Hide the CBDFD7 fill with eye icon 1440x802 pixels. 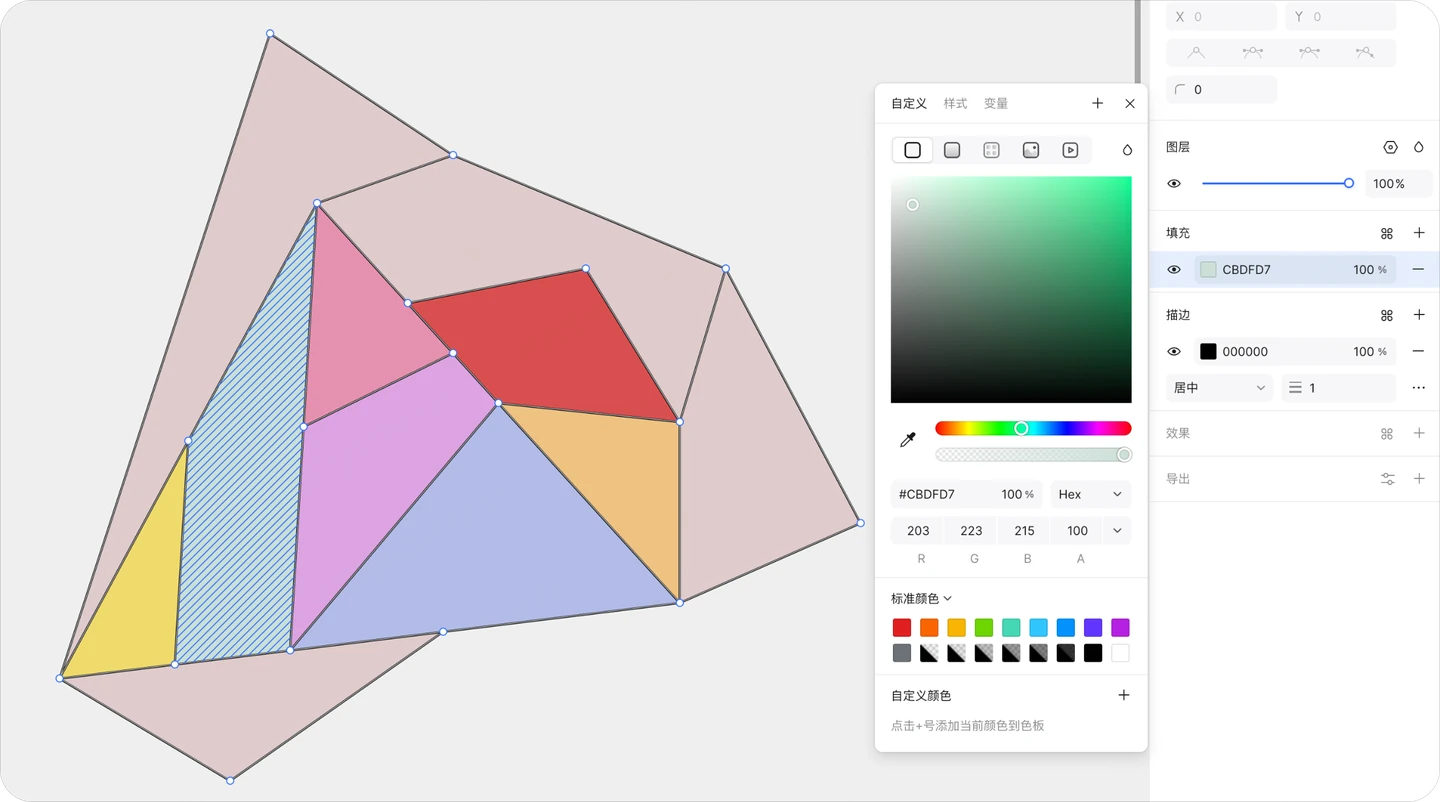click(1174, 269)
